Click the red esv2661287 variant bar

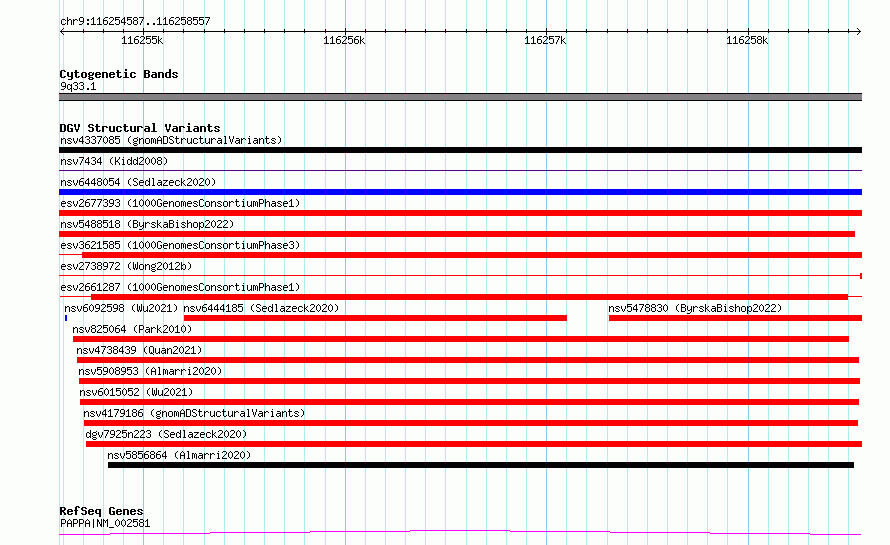[x=469, y=297]
